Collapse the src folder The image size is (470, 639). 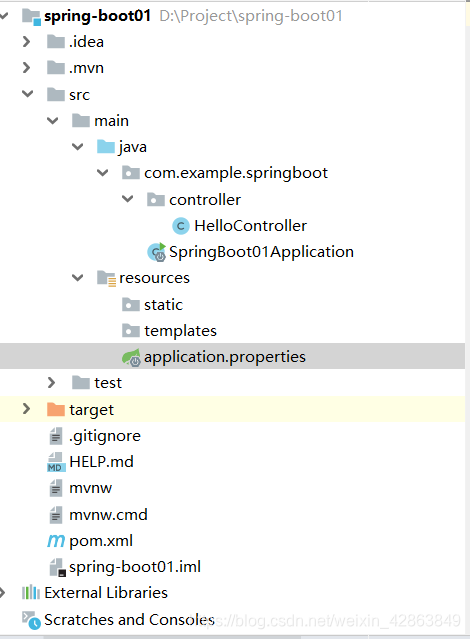pos(27,94)
